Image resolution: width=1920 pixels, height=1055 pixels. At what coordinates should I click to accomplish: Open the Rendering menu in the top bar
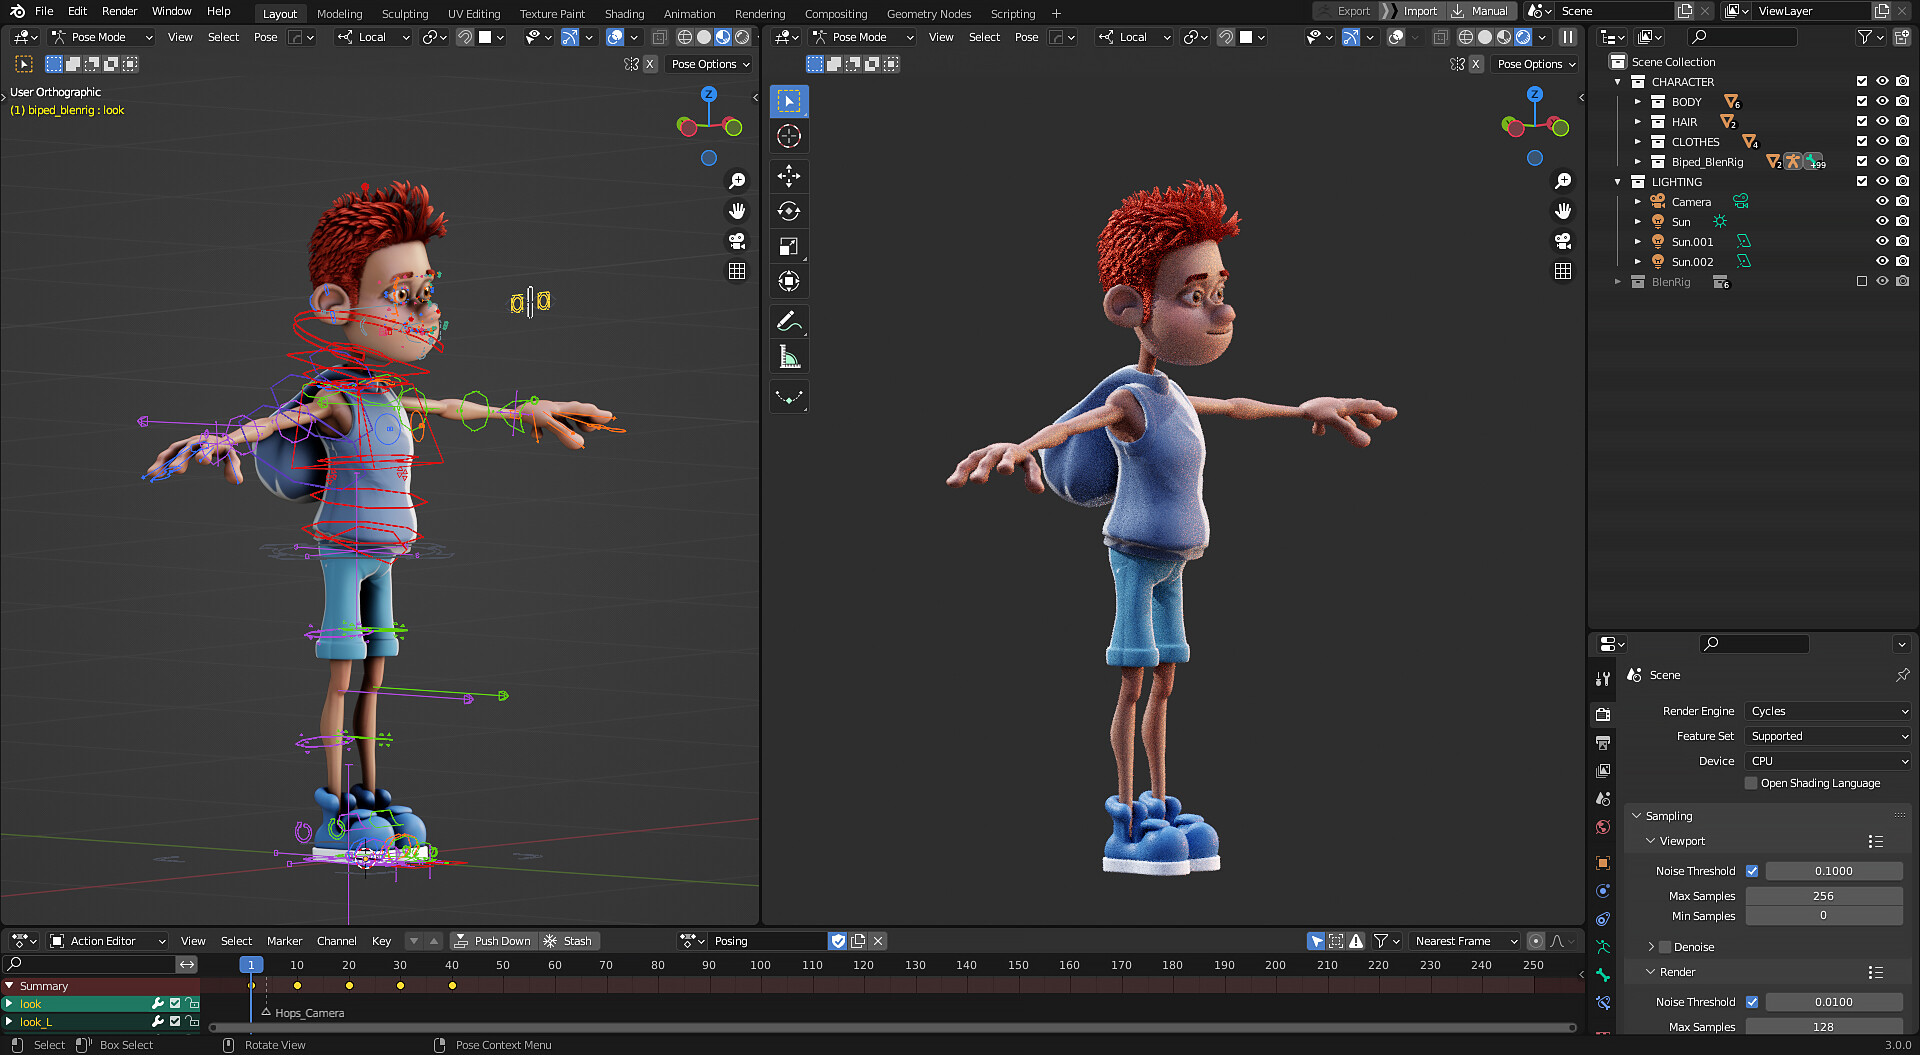click(x=760, y=13)
